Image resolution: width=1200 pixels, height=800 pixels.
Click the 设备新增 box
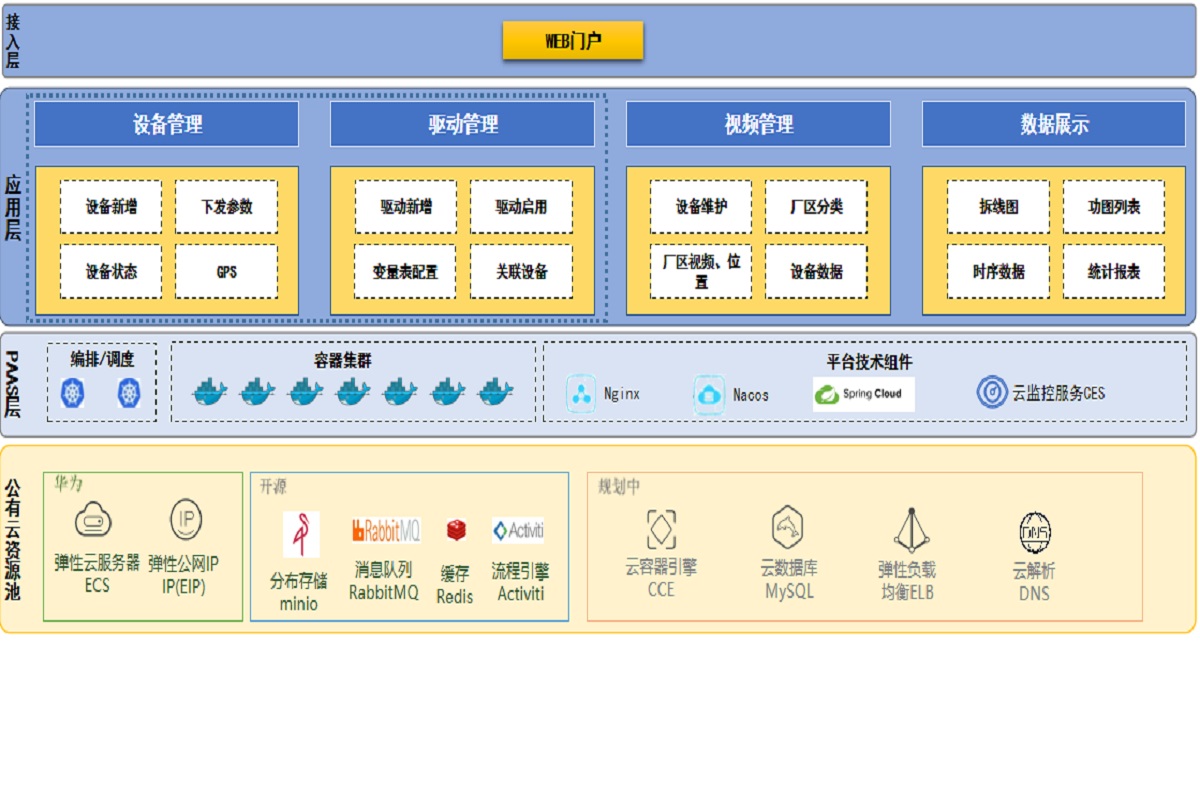point(111,207)
